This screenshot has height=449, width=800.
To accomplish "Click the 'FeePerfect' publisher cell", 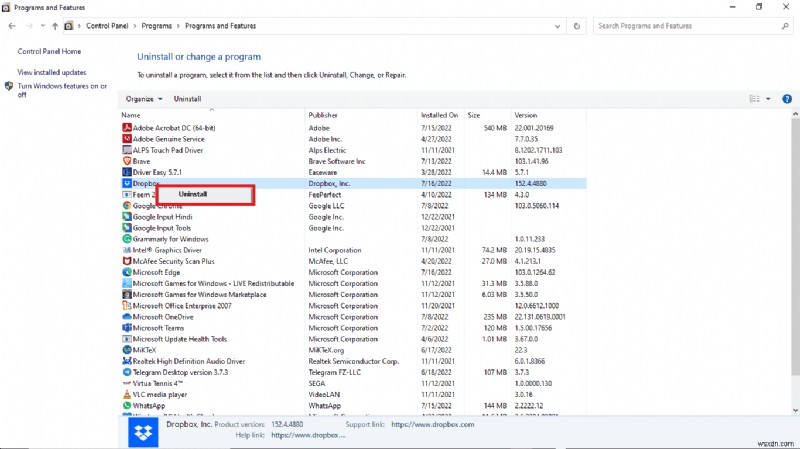I will pos(324,194).
